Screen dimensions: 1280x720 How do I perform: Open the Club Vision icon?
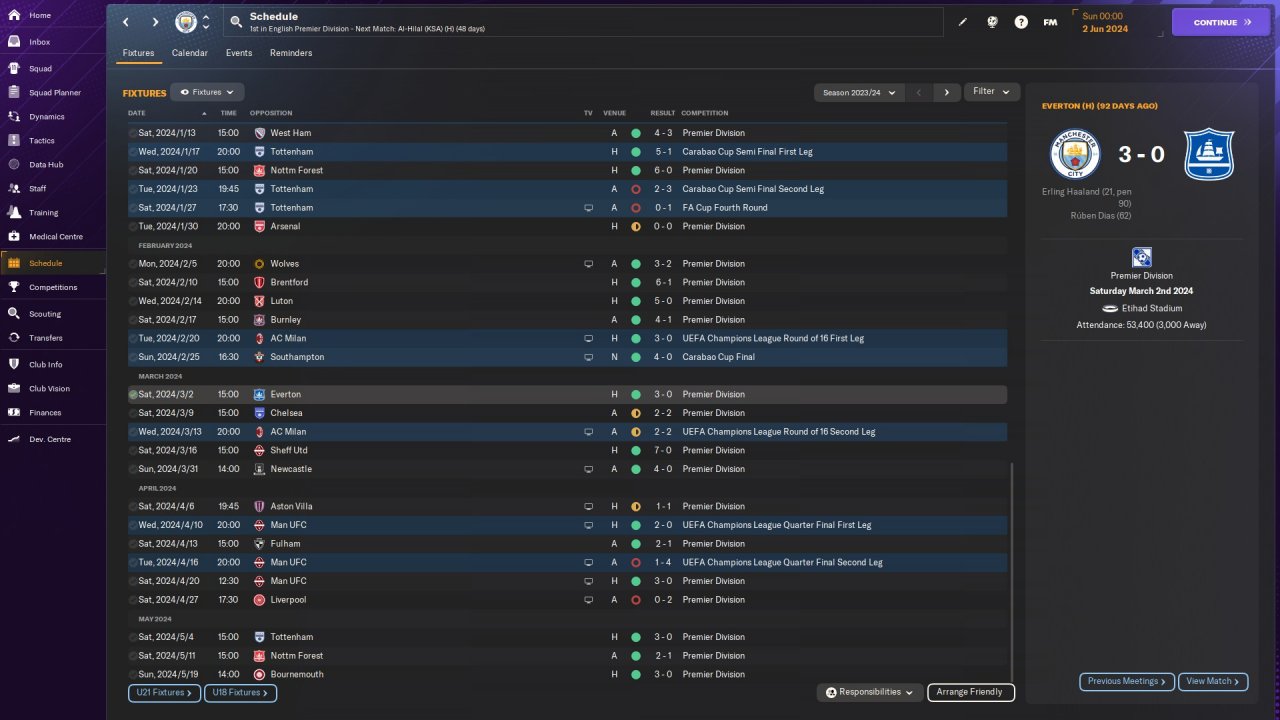14,389
